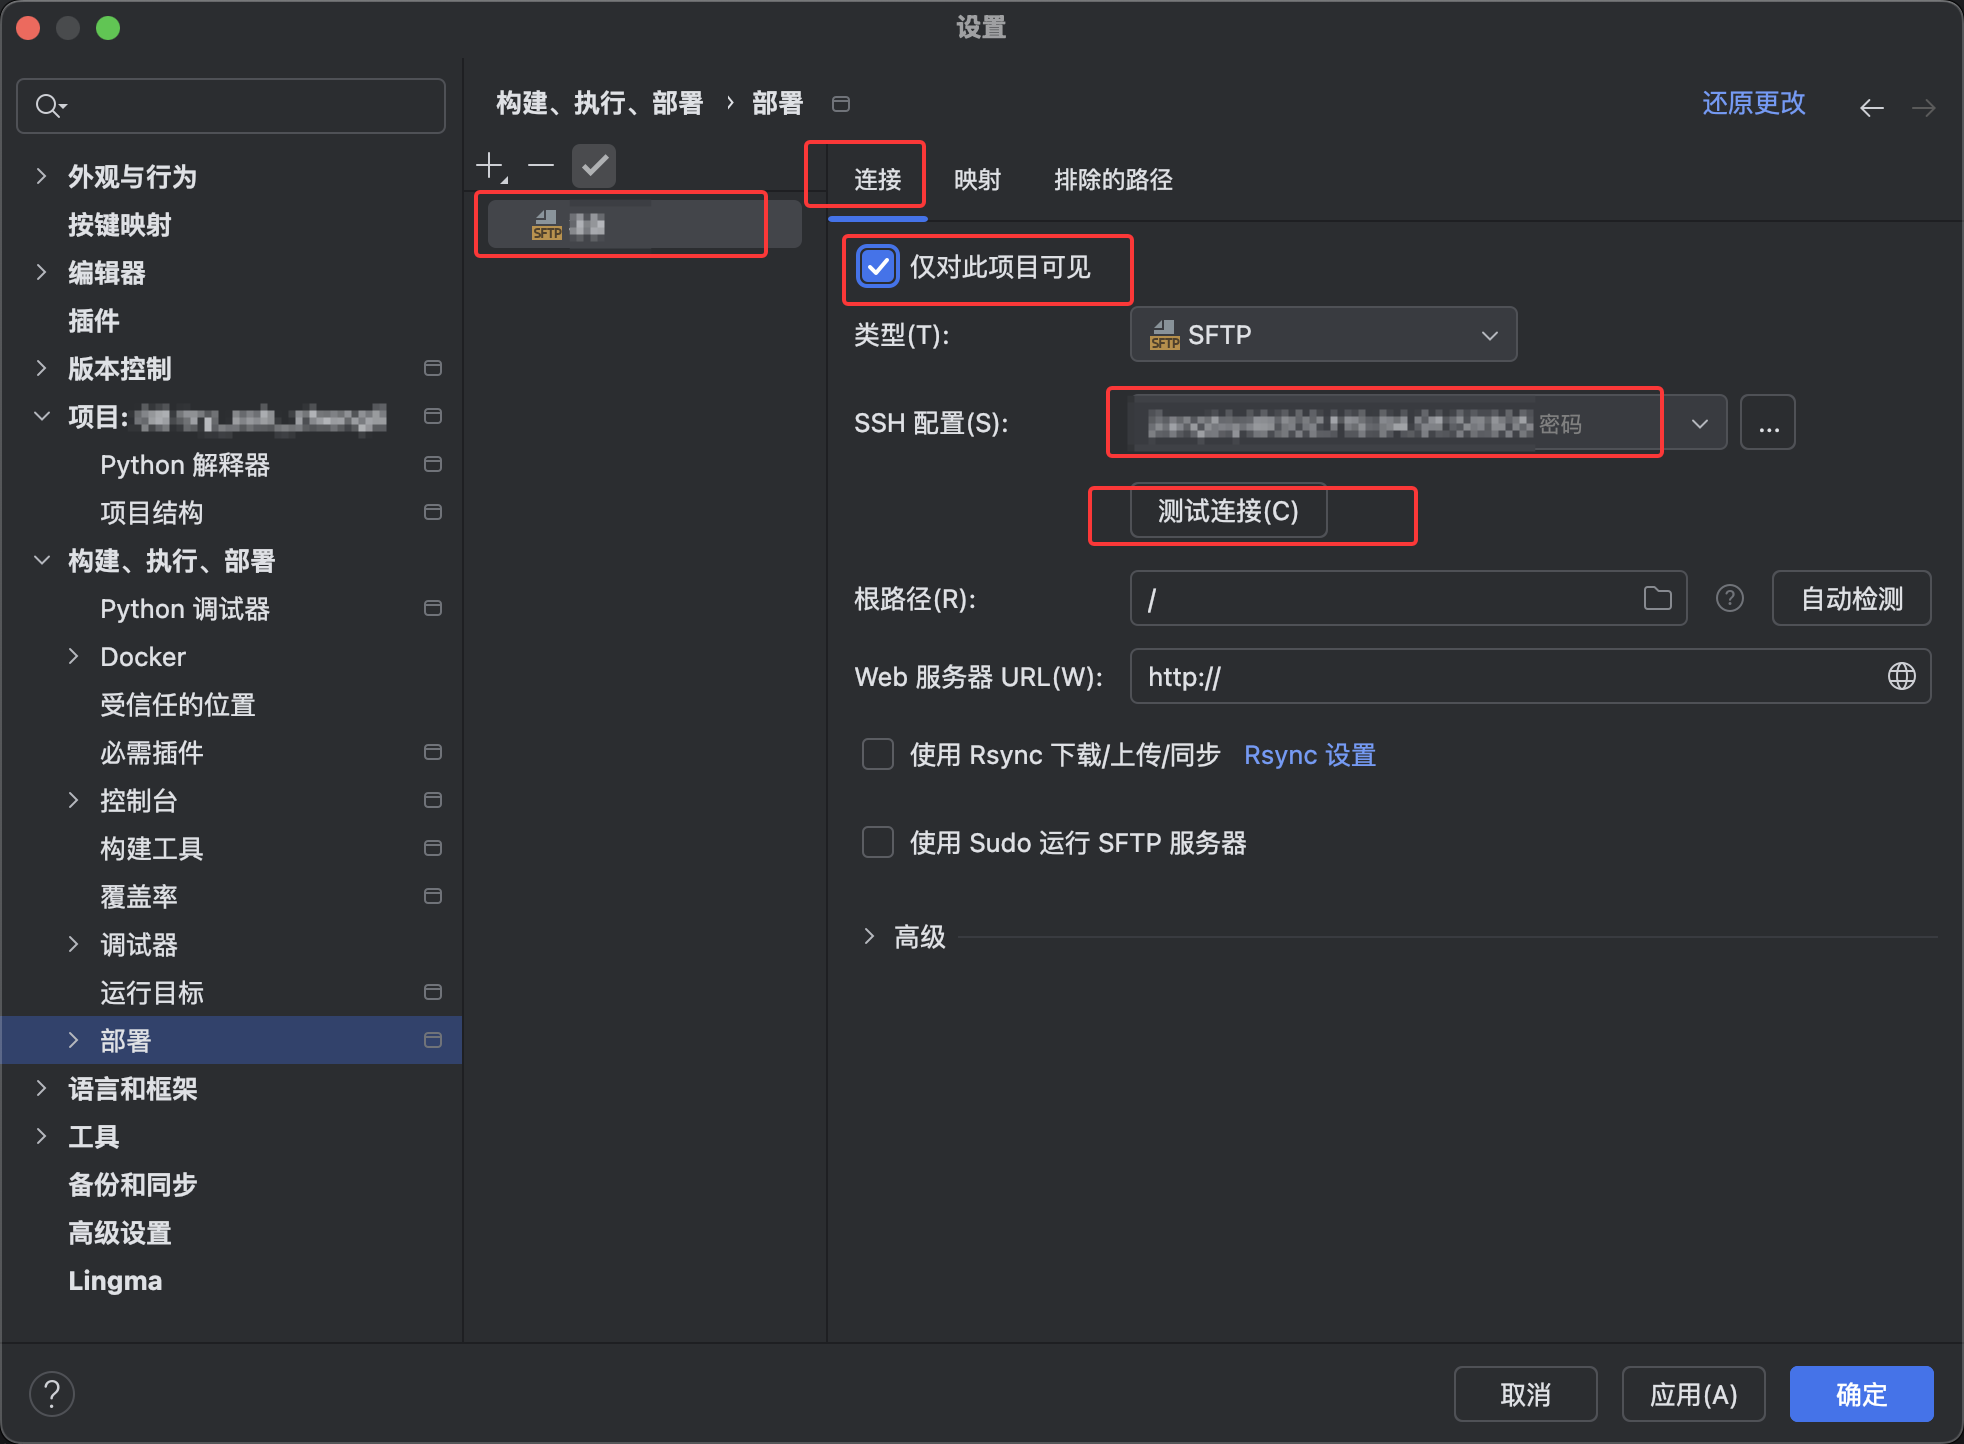Click the 测试连接 button
1964x1444 pixels.
click(1227, 511)
